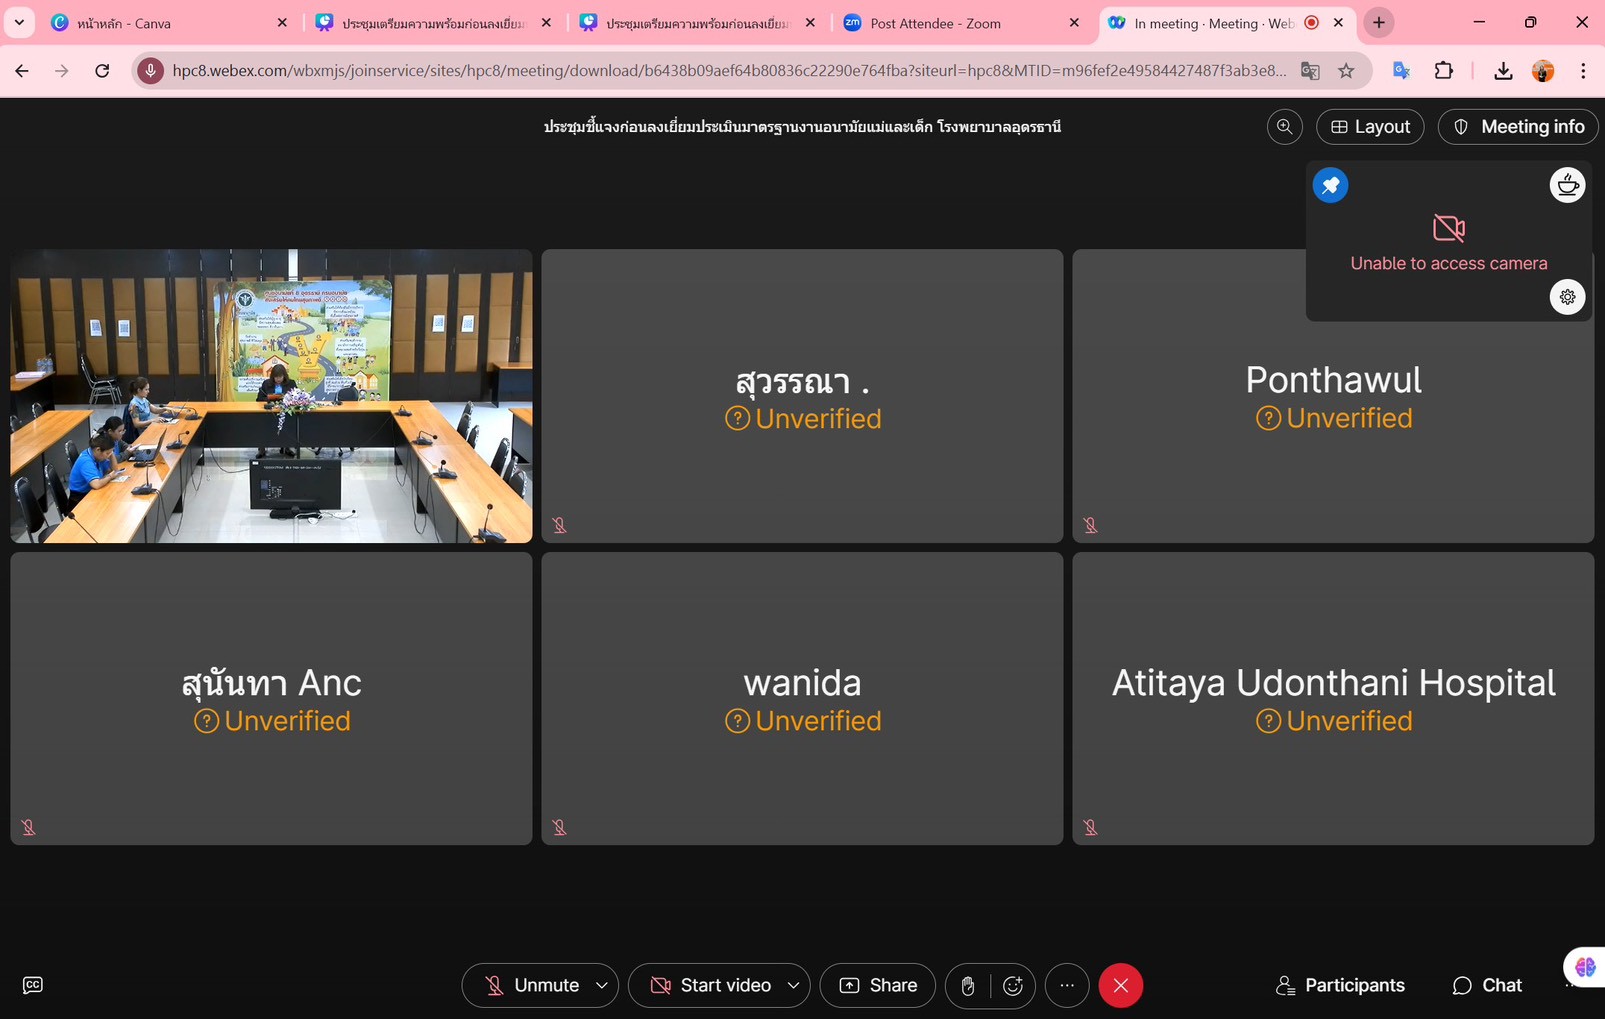
Task: Click the zoom magnifier icon in meeting header
Action: (1285, 127)
